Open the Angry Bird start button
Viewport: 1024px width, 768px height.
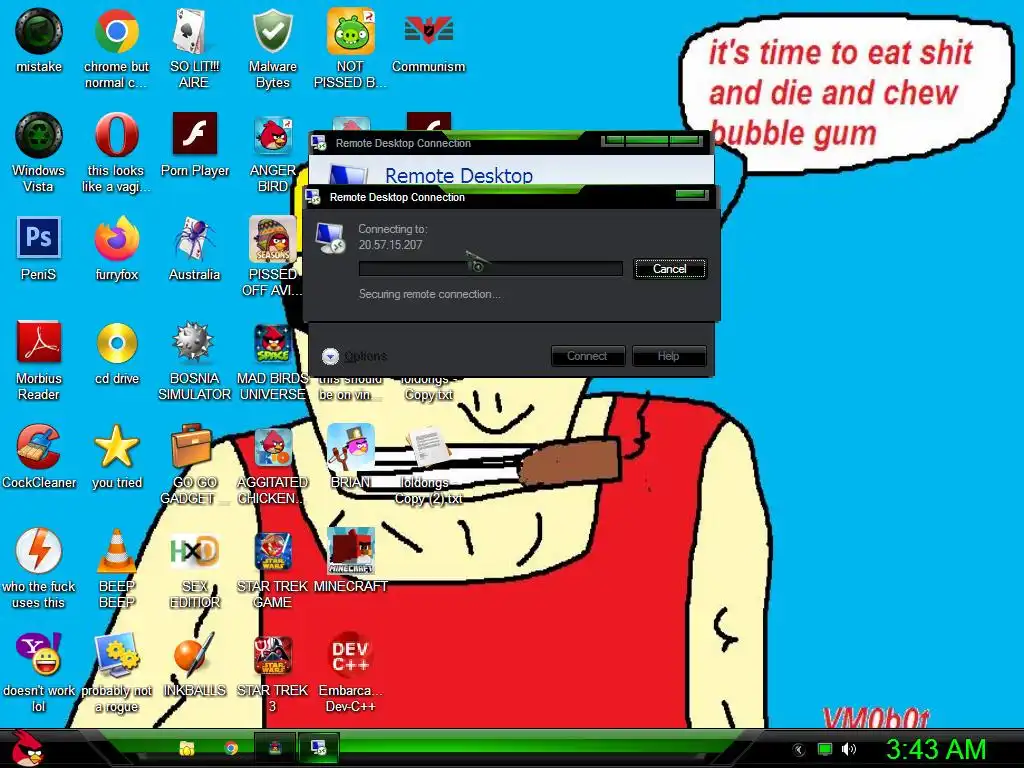[27, 749]
